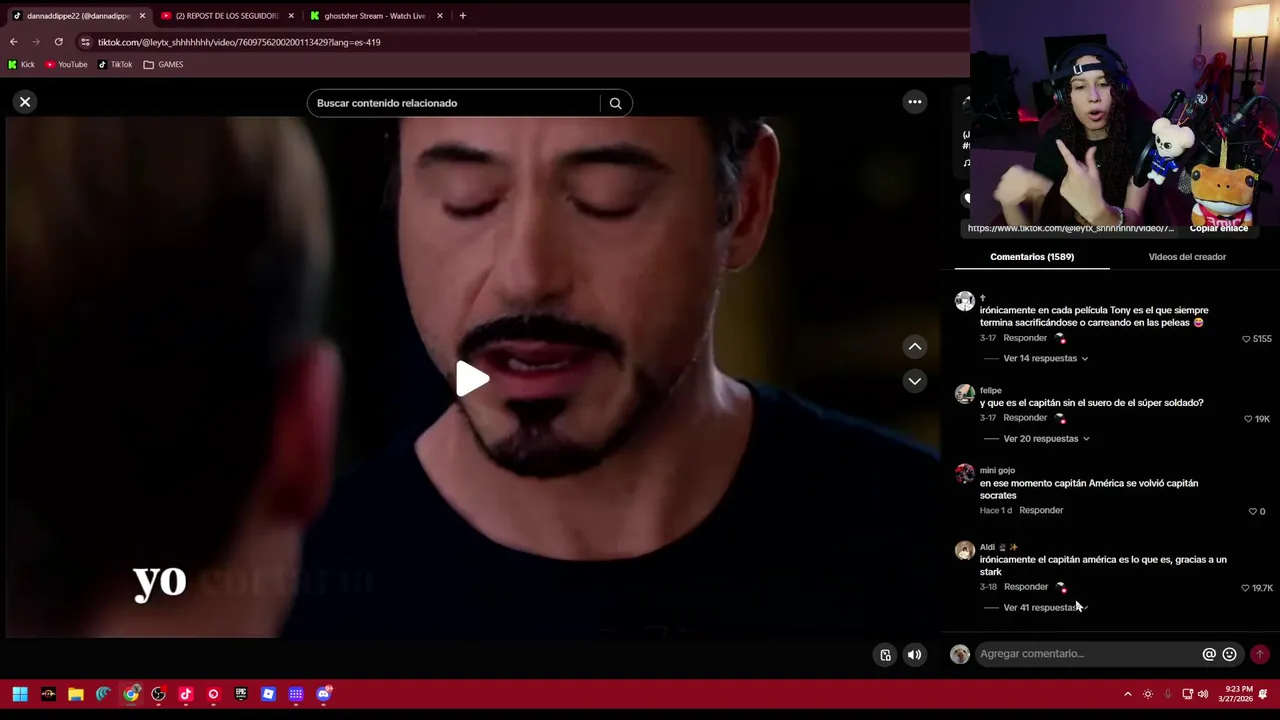Switch to Videos del creador tab
Screen dimensions: 1280x720
(1187, 257)
